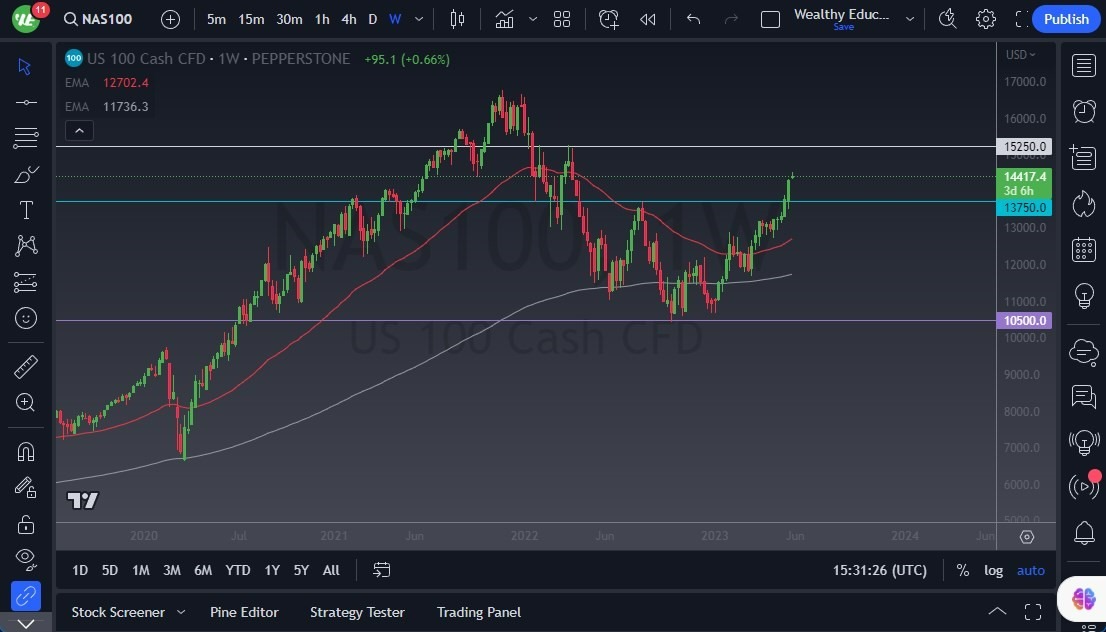Activate the Measure ruler tool
This screenshot has width=1106, height=632.
[x=26, y=367]
